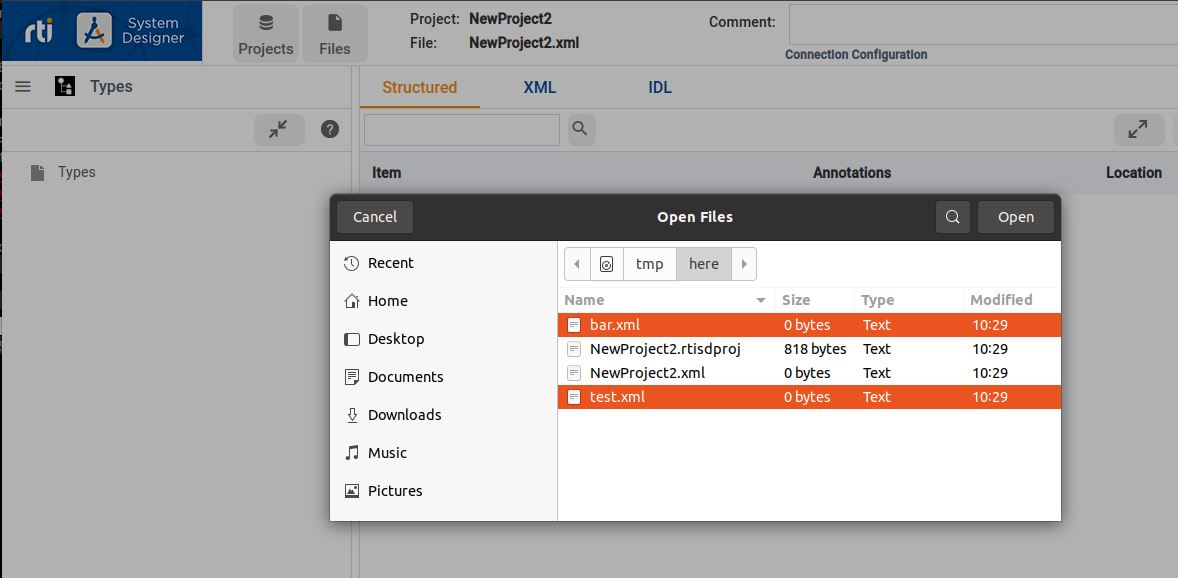Open help via the question mark icon
The height and width of the screenshot is (578, 1178).
click(x=330, y=129)
